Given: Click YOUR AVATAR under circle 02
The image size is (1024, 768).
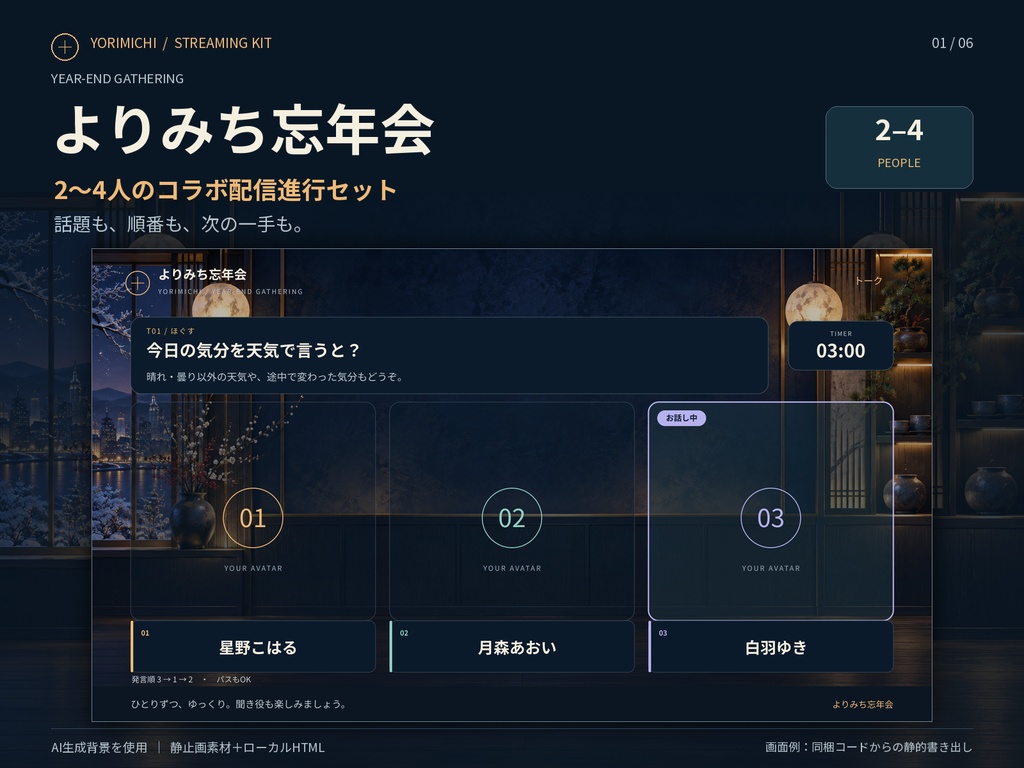Looking at the screenshot, I should (x=512, y=568).
